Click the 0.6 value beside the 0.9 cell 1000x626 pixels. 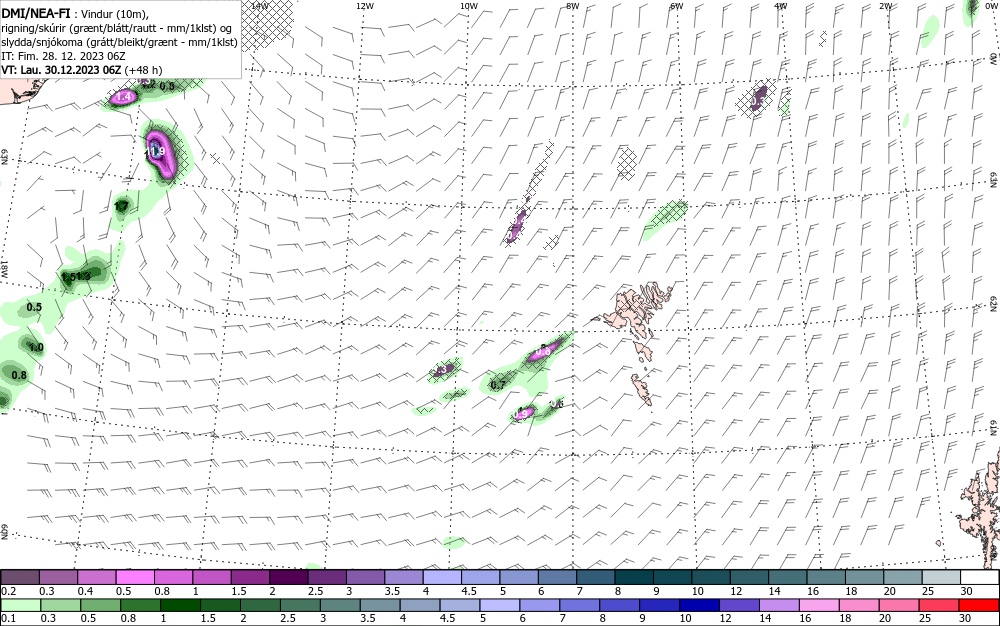tap(556, 404)
